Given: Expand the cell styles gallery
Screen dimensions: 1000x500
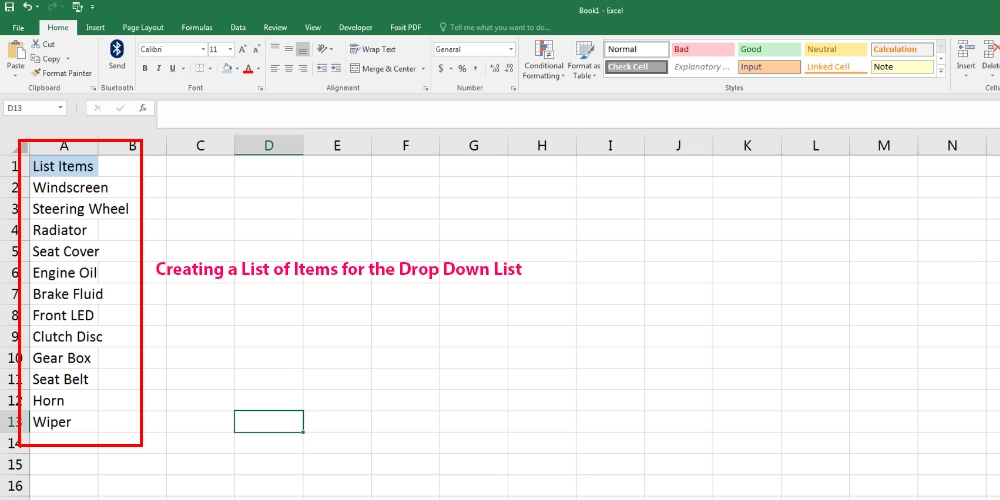Looking at the screenshot, I should tap(941, 72).
